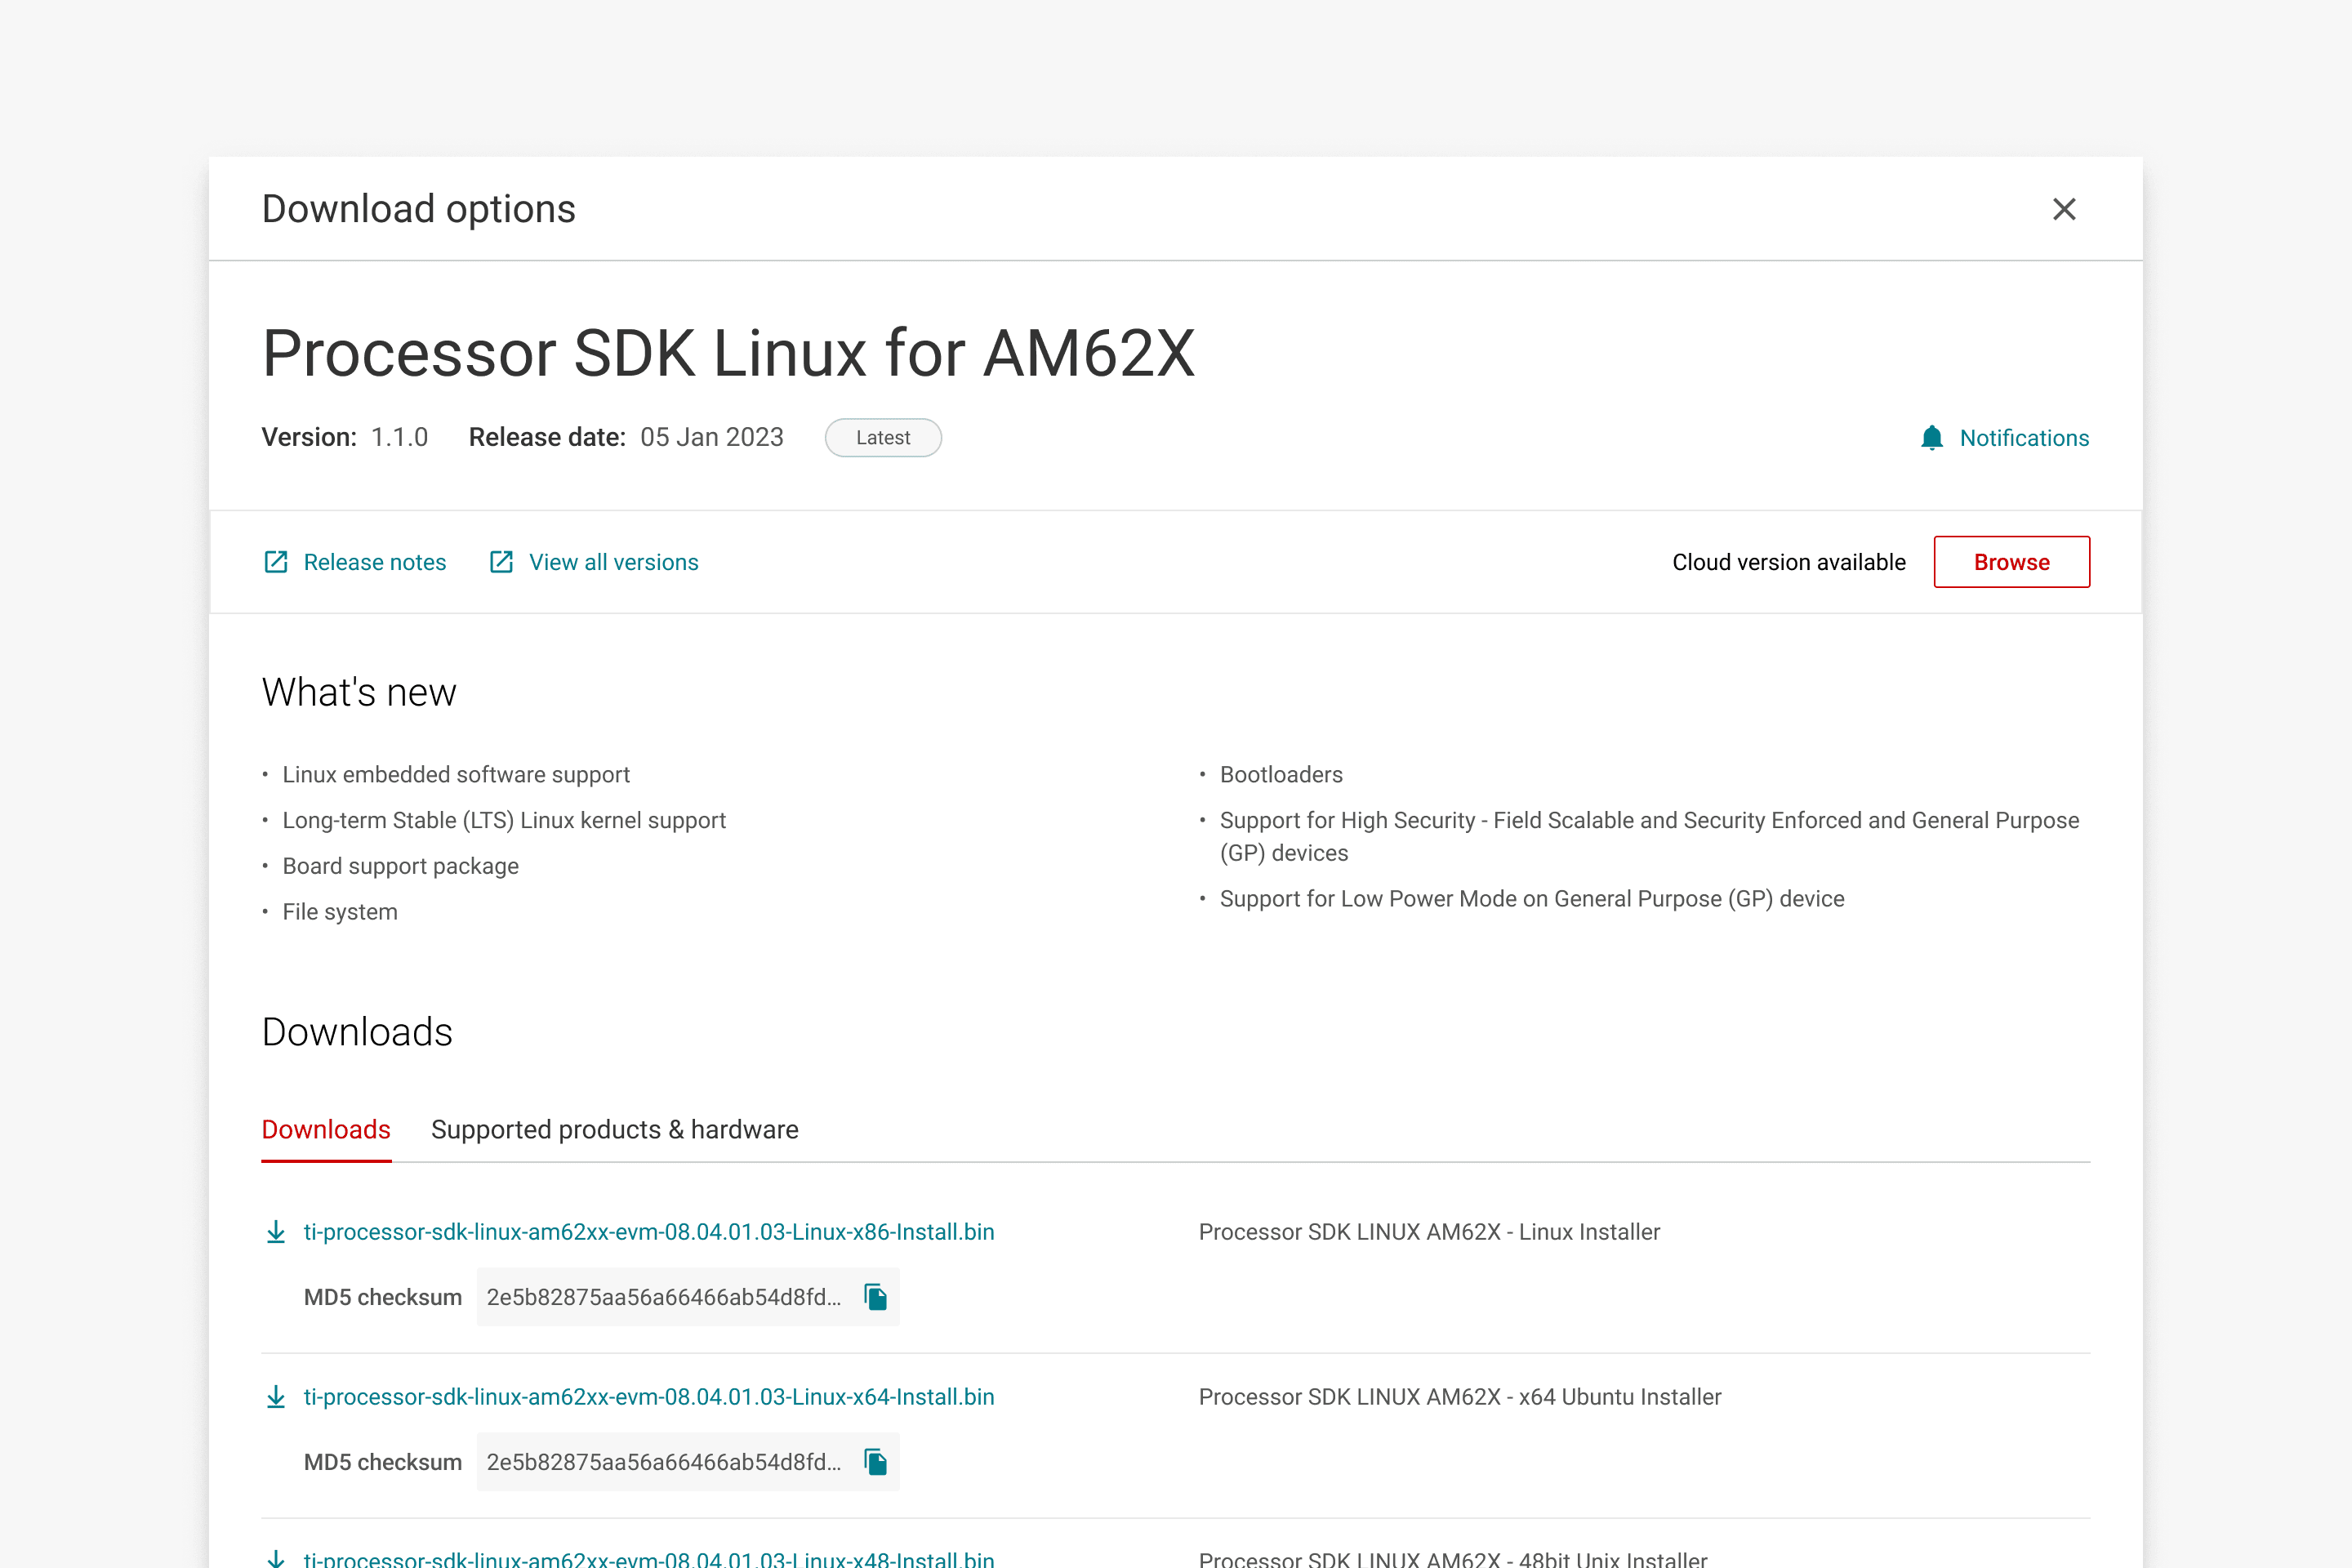Download the Linux-x86-Install.bin file link
The image size is (2352, 1568).
pos(649,1232)
